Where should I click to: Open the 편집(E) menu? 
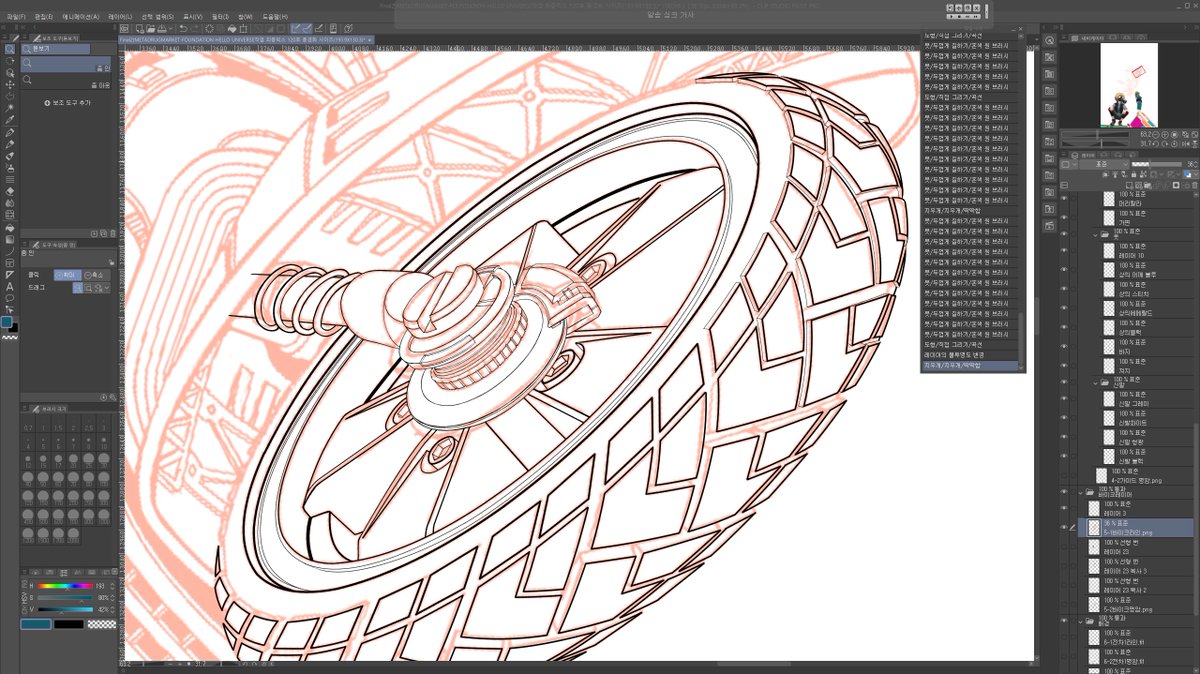[45, 17]
